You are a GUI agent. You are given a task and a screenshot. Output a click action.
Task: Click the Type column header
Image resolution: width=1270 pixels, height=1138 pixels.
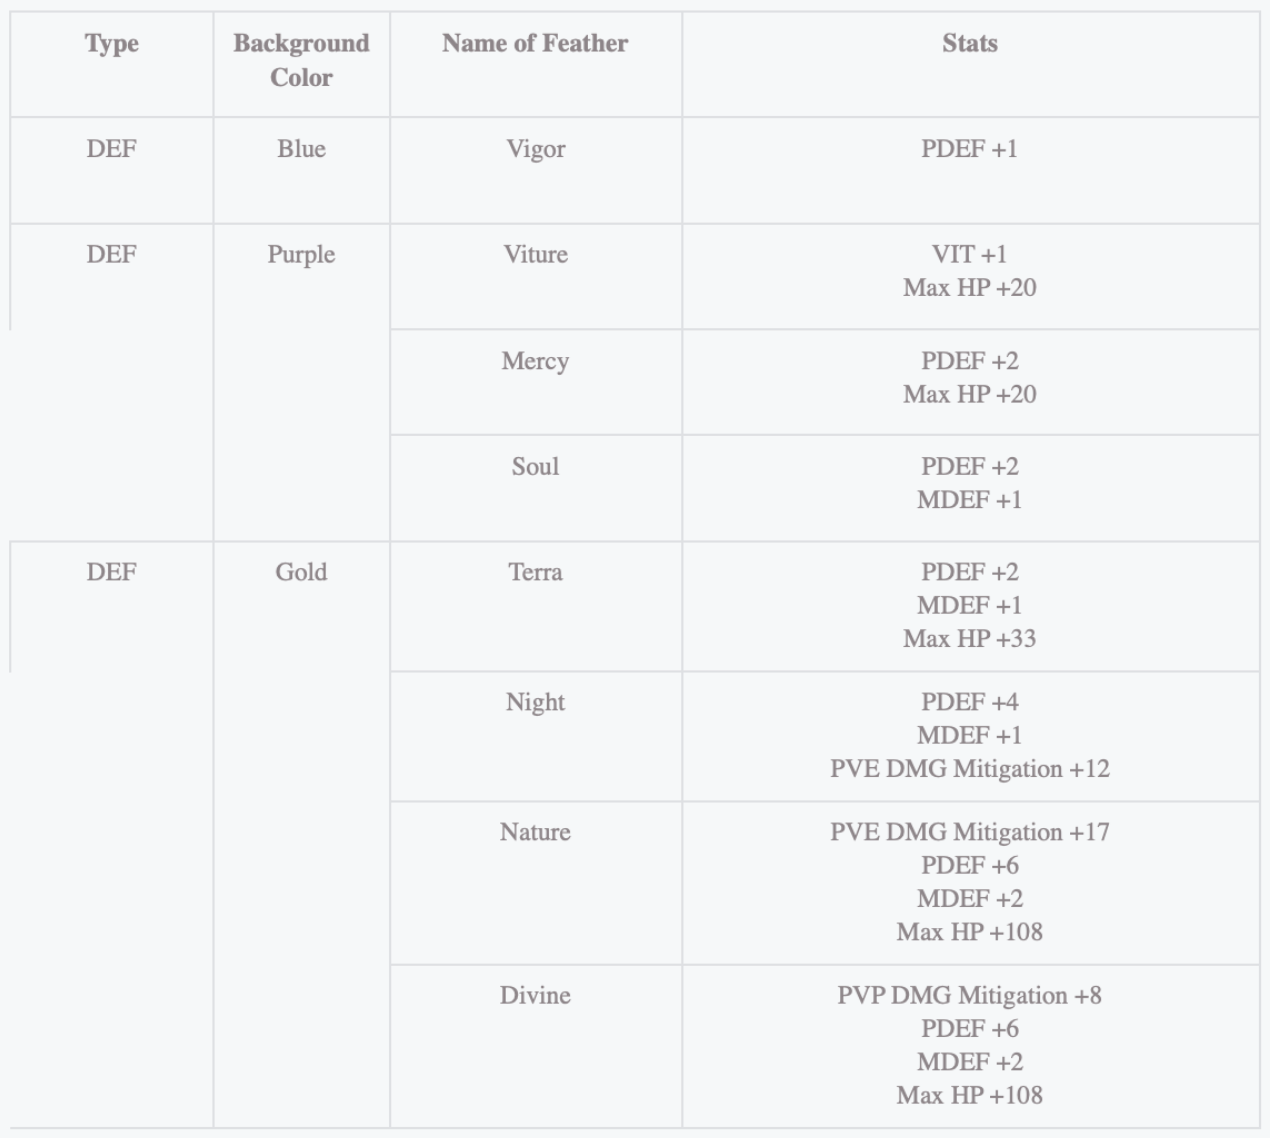pyautogui.click(x=111, y=44)
